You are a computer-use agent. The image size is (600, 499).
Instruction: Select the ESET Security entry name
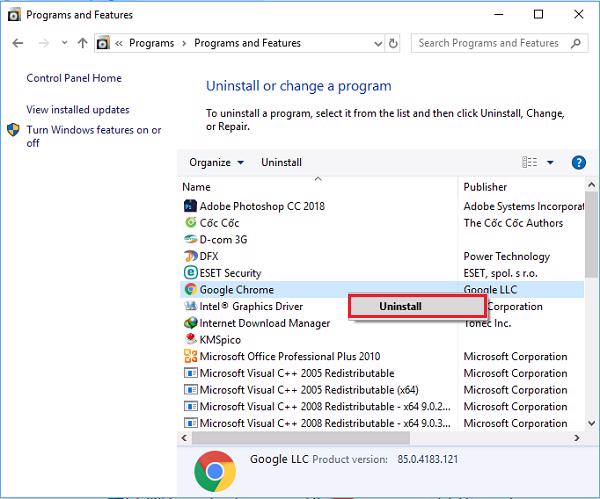coord(230,273)
